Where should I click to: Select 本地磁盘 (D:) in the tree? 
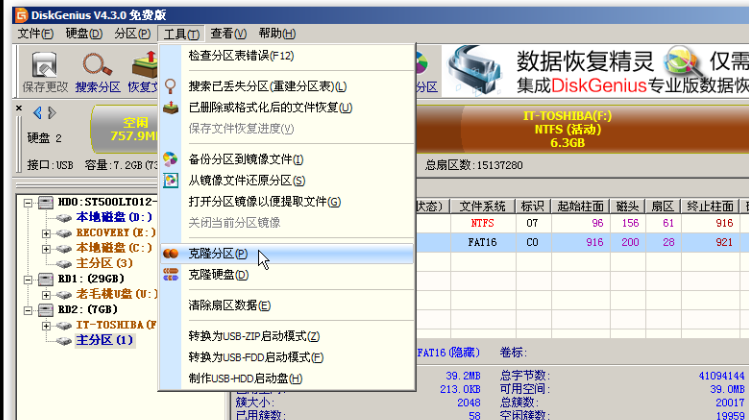point(114,217)
